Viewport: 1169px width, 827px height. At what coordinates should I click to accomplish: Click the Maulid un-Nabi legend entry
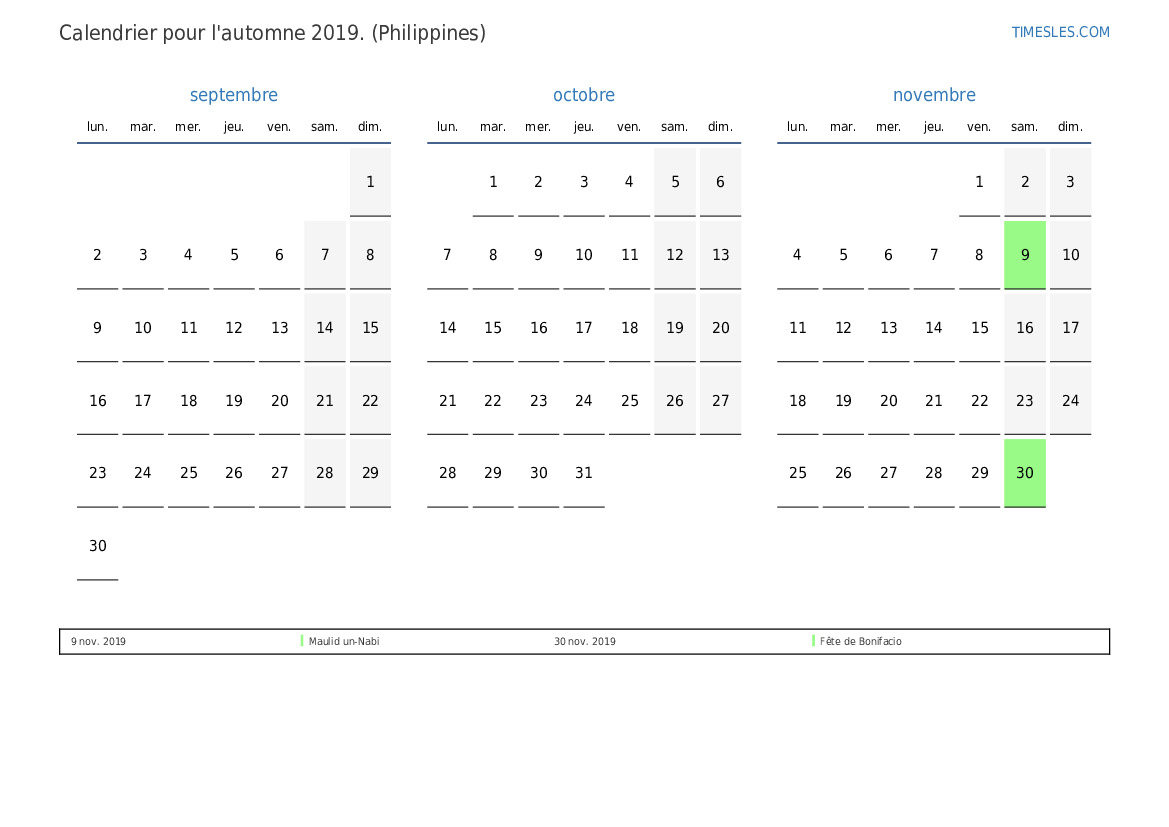pyautogui.click(x=344, y=641)
